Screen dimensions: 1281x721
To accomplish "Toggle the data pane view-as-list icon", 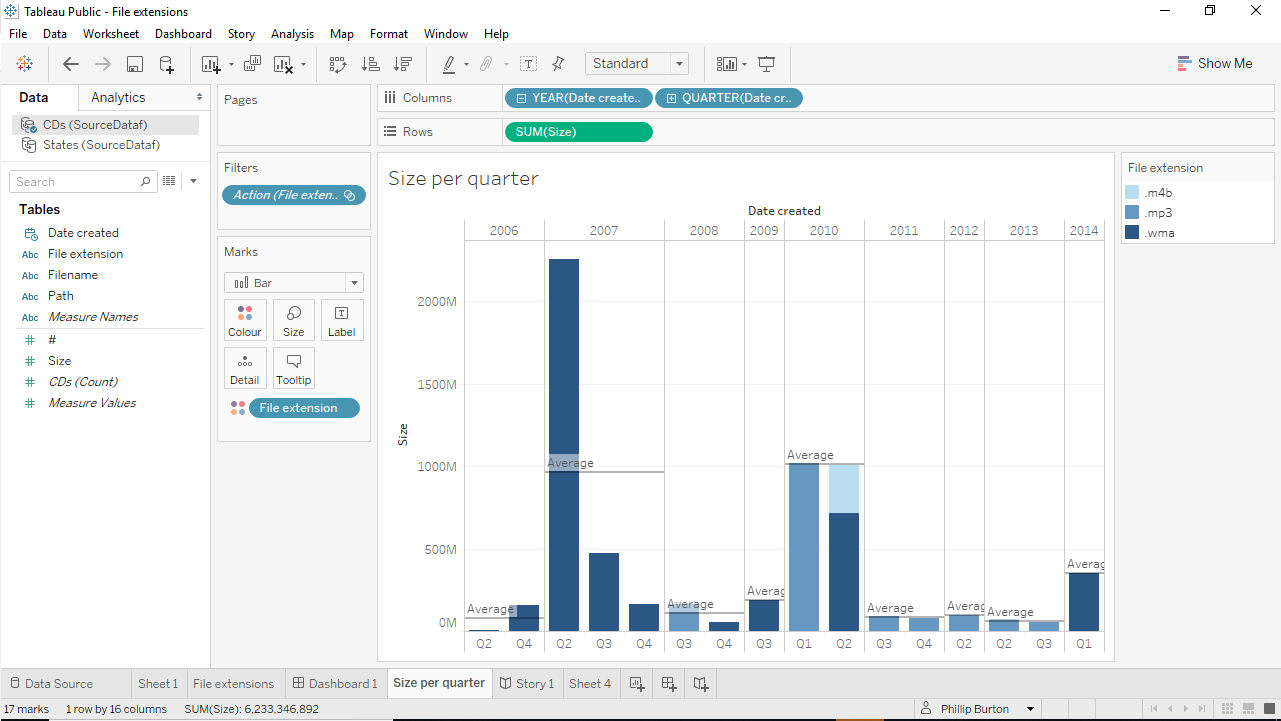I will click(x=169, y=181).
